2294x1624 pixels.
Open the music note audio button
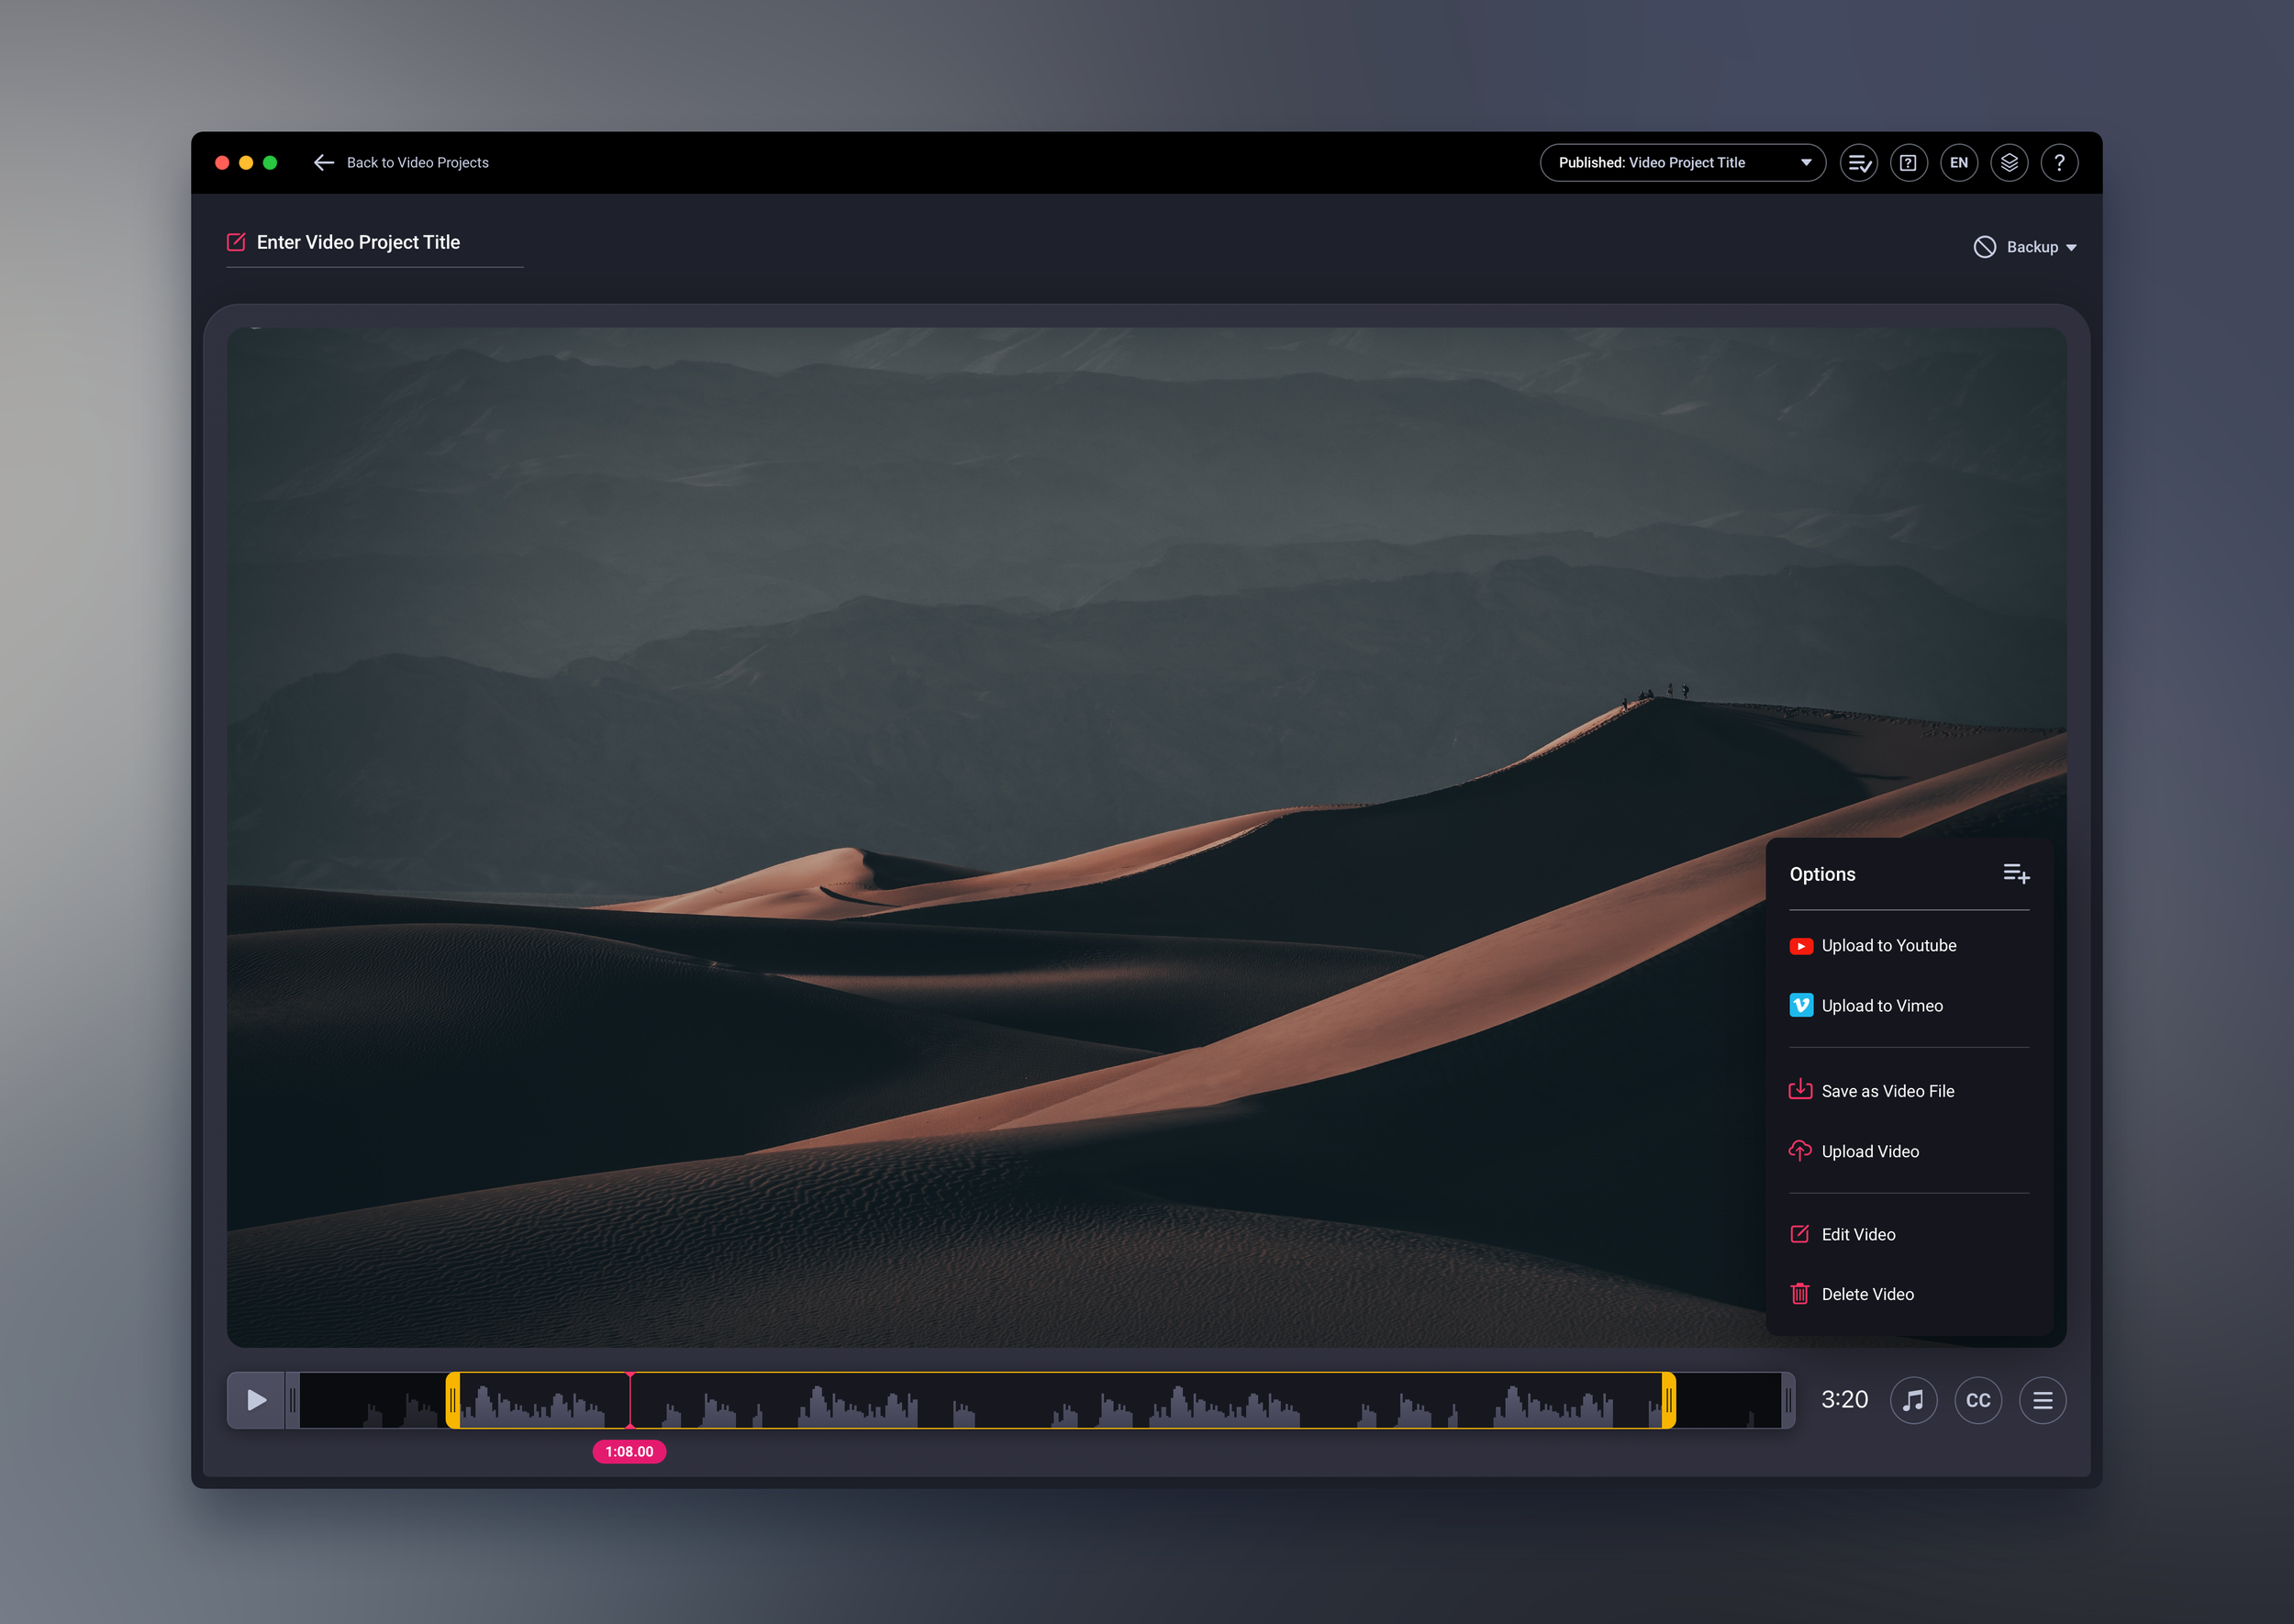pyautogui.click(x=1912, y=1400)
